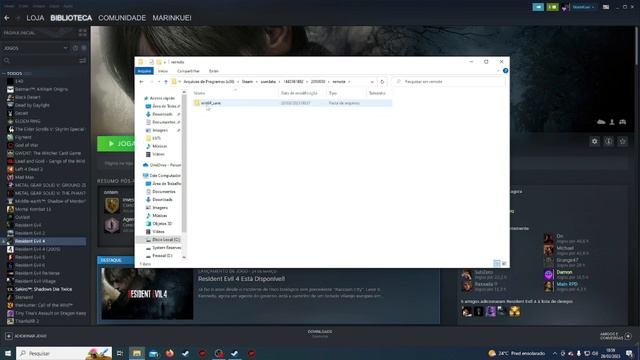Open the Resident Evil 4 news thumbnail

(x=147, y=294)
